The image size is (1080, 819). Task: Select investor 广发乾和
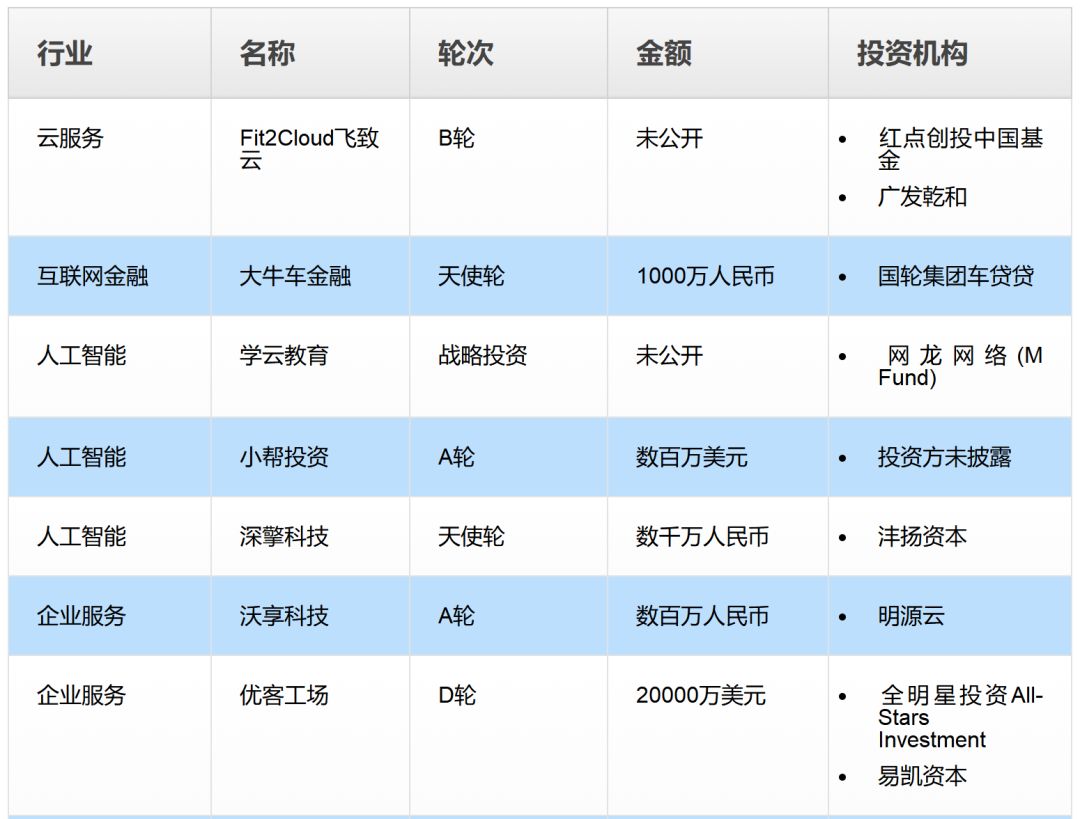[922, 197]
